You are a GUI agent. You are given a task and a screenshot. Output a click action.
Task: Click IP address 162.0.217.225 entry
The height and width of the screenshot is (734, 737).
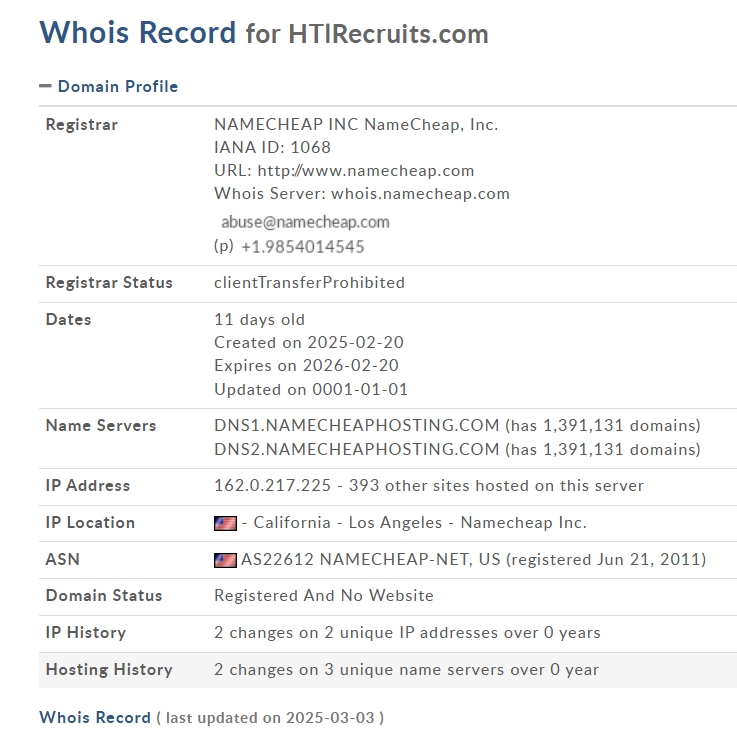coord(273,485)
